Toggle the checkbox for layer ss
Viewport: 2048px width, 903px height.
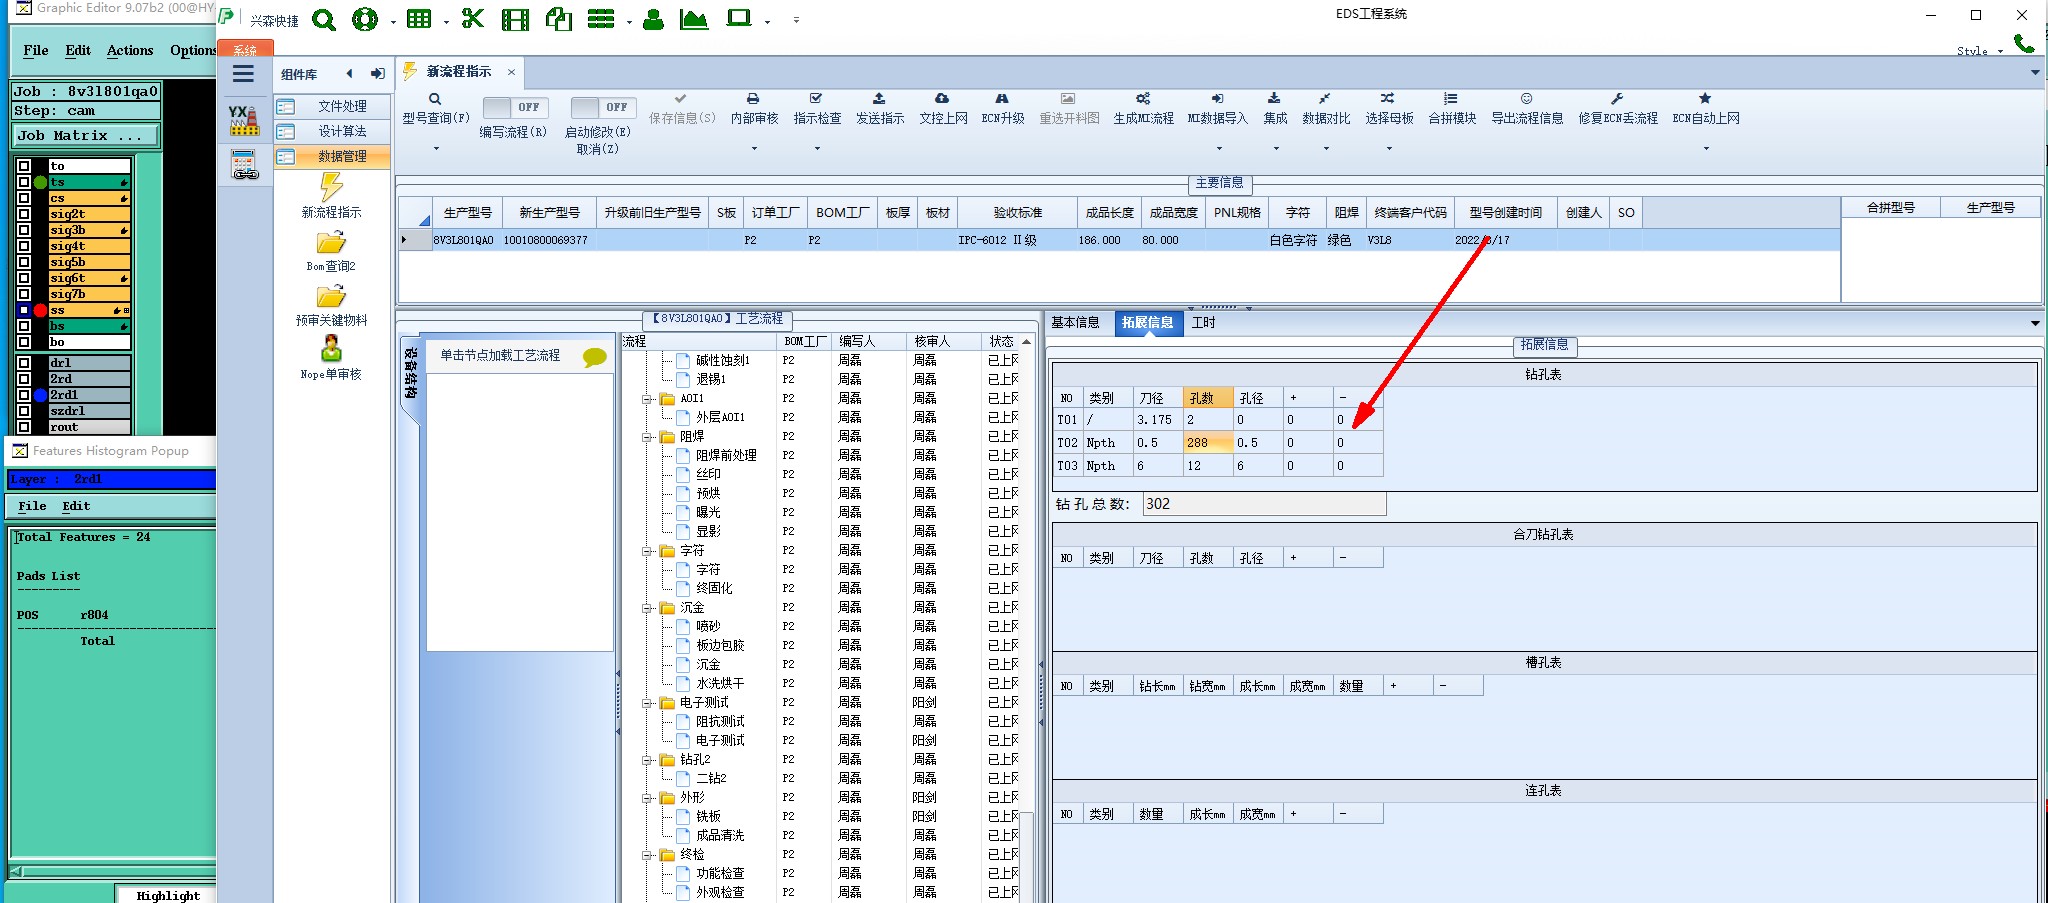[x=24, y=310]
